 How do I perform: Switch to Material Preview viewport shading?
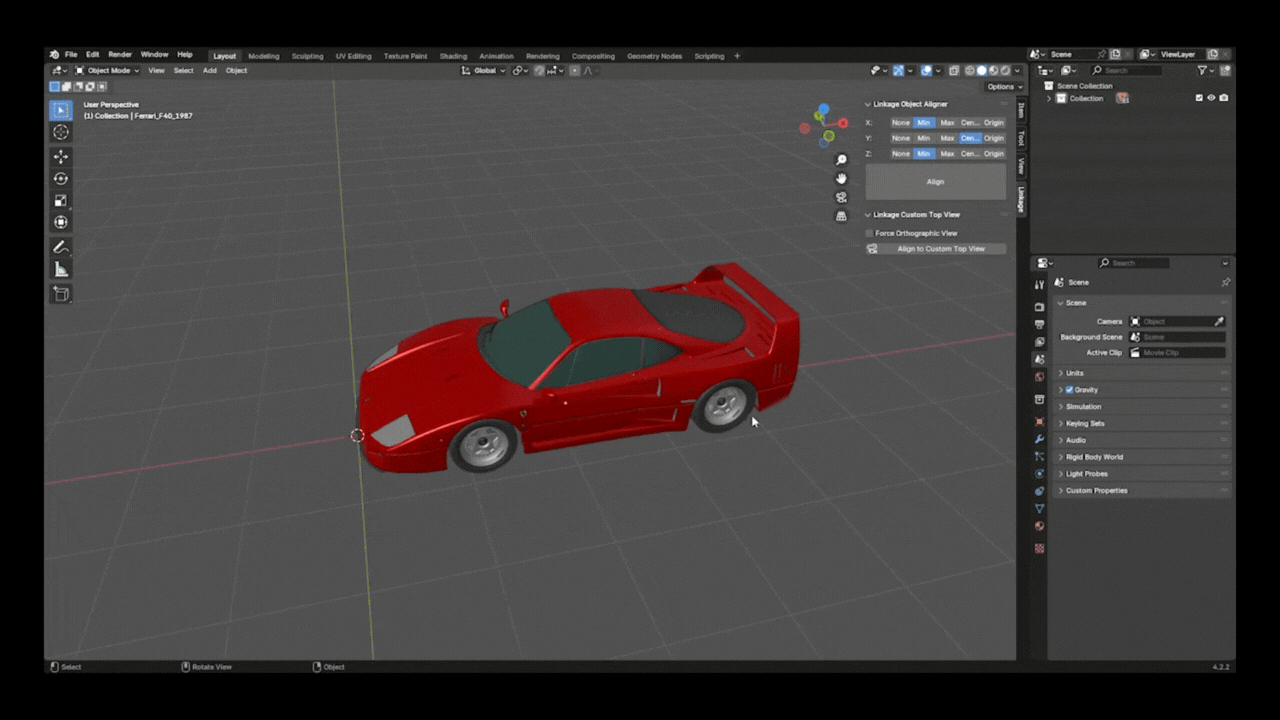pyautogui.click(x=993, y=71)
